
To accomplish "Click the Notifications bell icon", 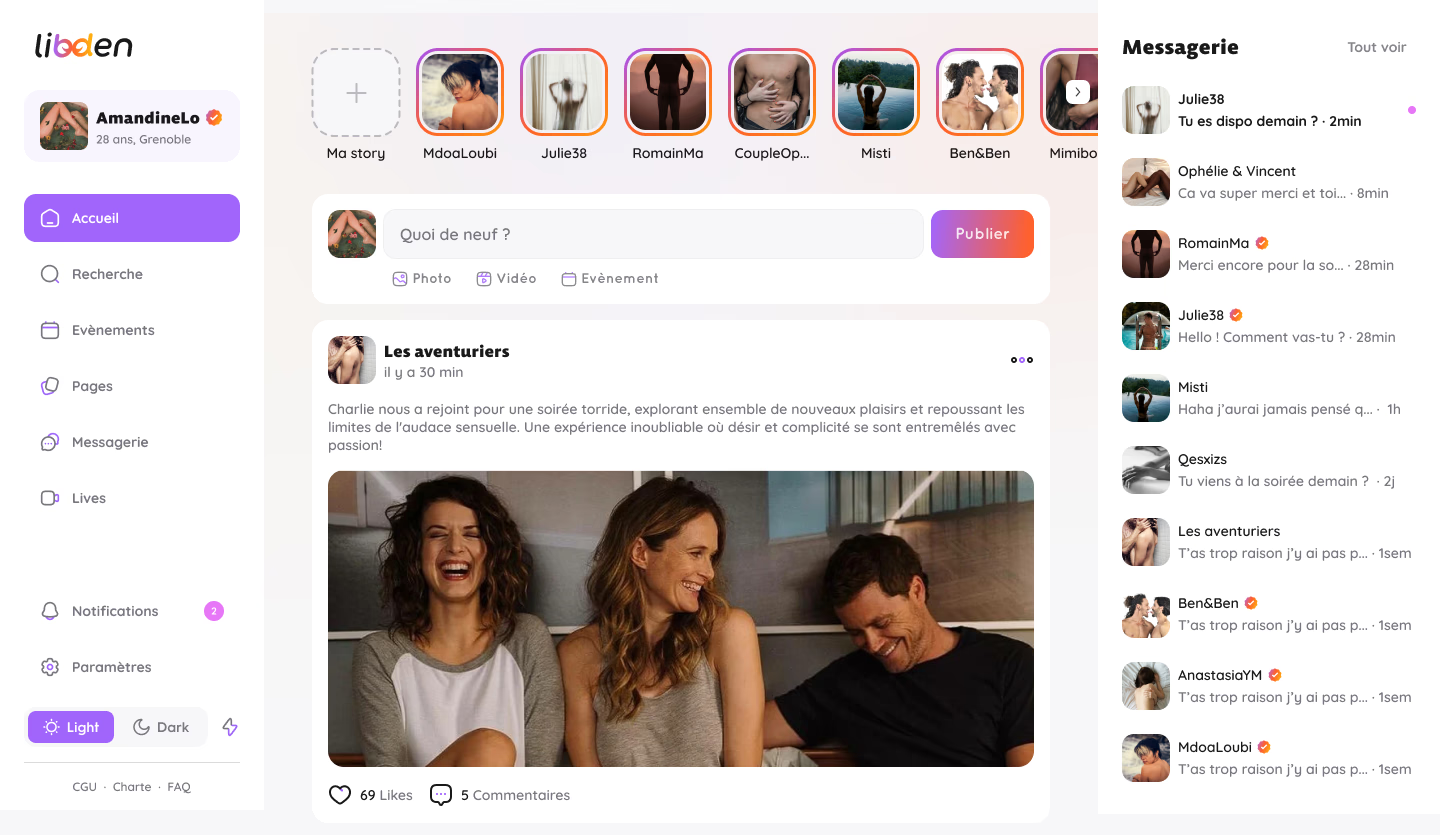I will coord(50,611).
